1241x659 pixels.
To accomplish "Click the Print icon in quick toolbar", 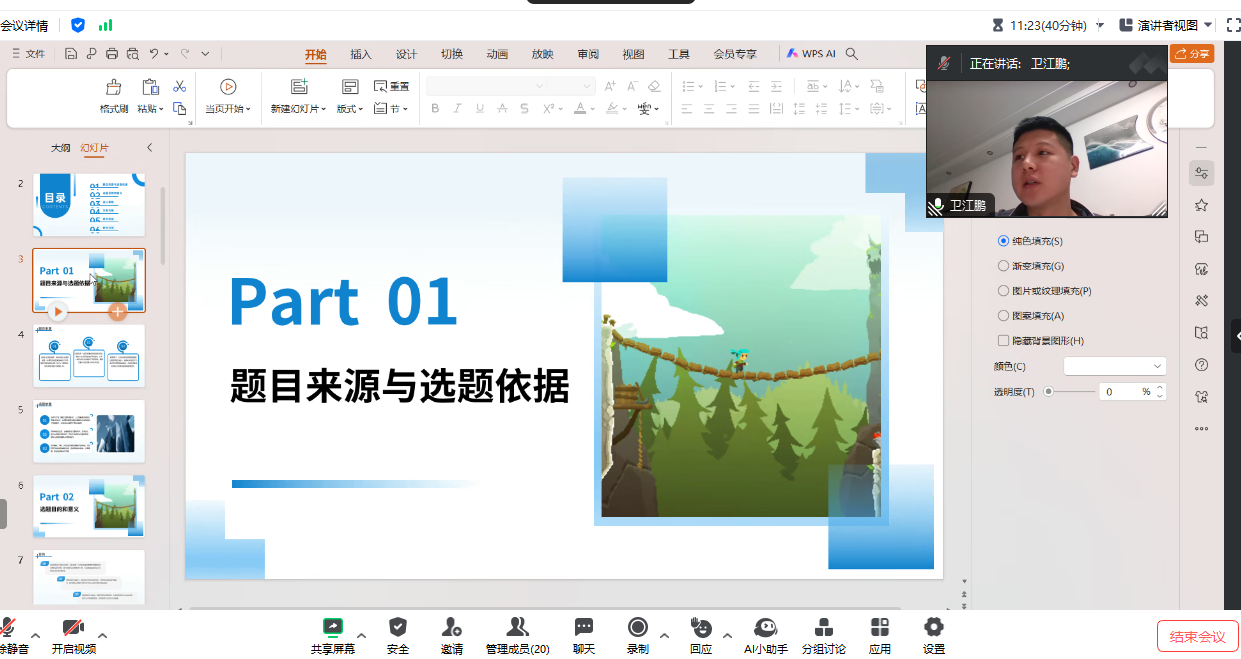I will [111, 54].
